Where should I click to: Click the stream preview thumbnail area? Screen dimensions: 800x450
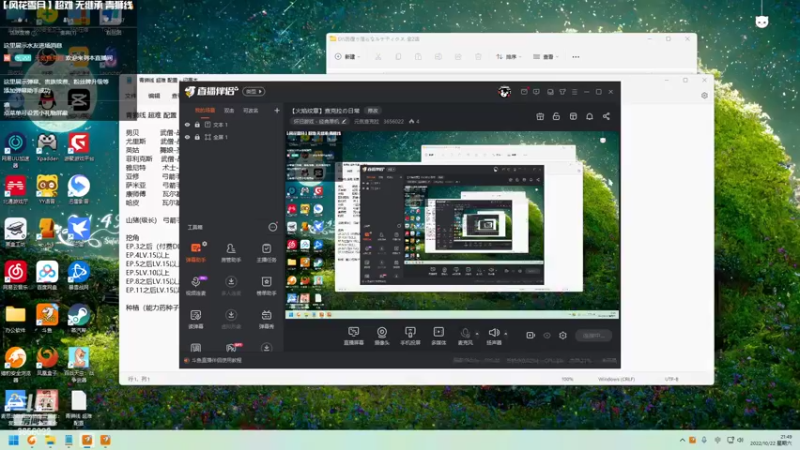click(x=452, y=225)
